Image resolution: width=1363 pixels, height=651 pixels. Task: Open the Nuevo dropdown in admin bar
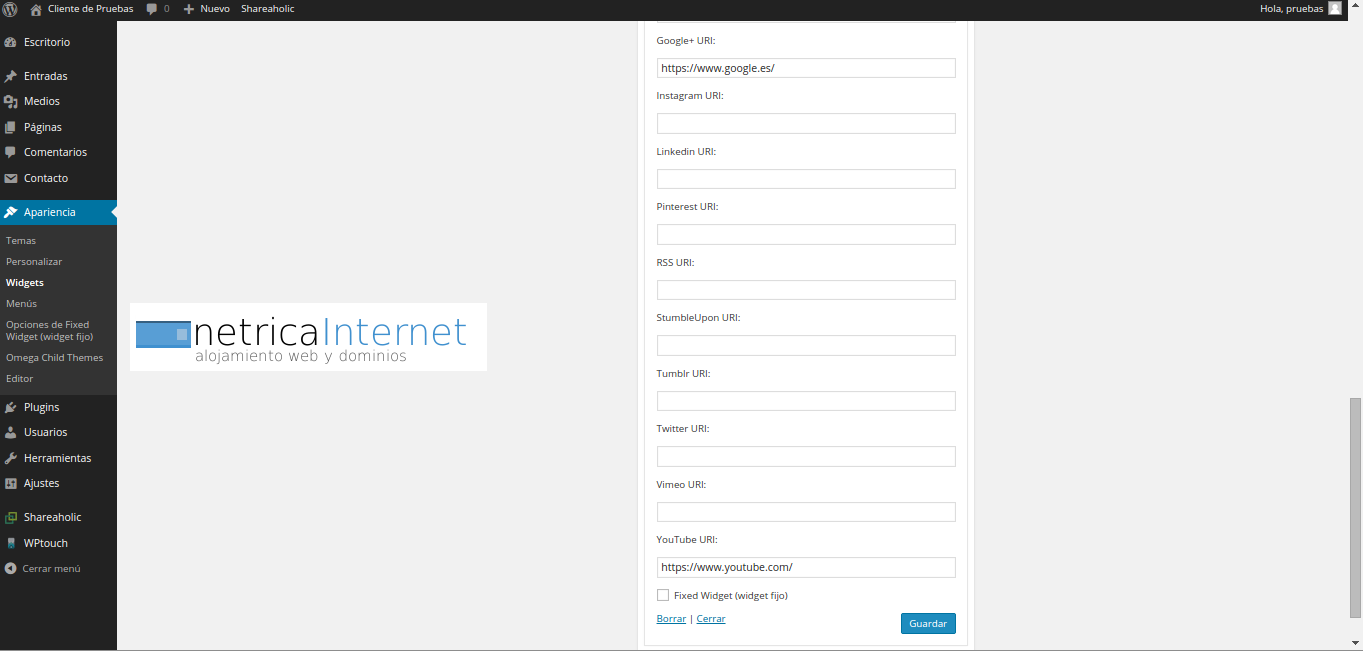[x=207, y=8]
